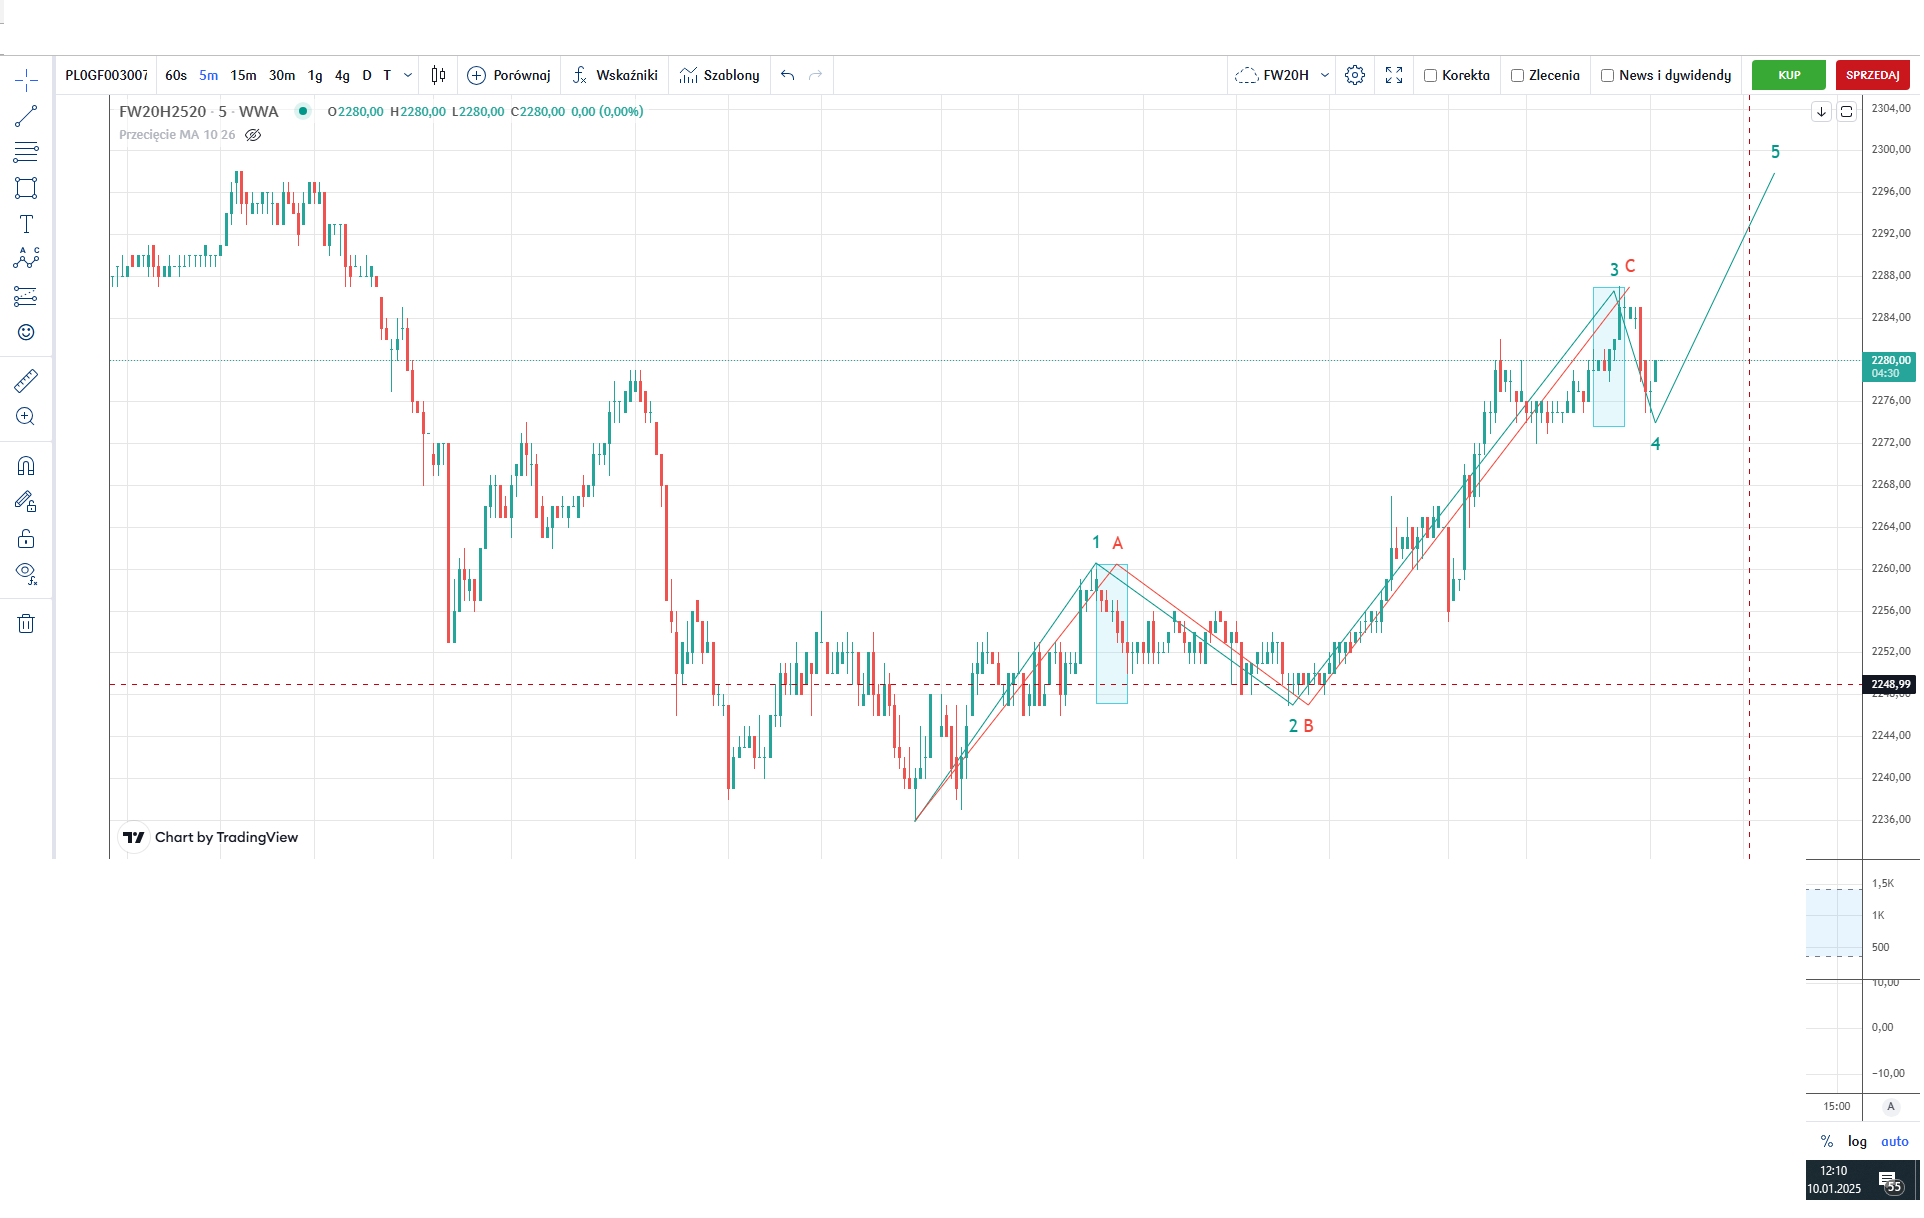
Task: Toggle magnet mode for drawings
Action: 26,466
